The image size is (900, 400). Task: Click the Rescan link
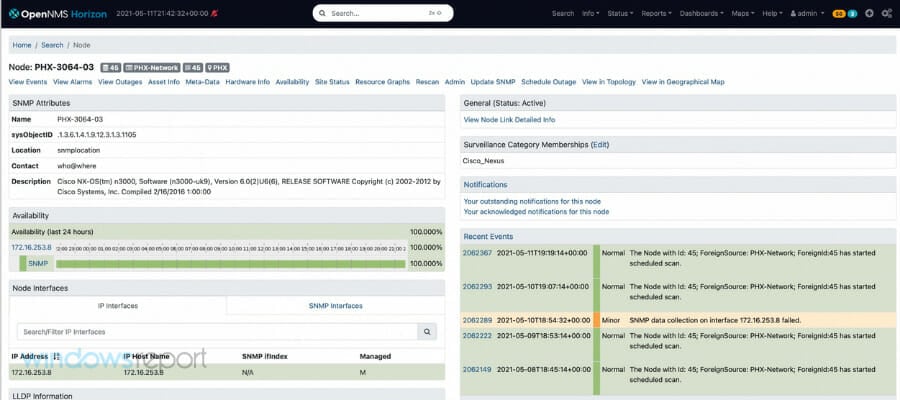click(427, 82)
